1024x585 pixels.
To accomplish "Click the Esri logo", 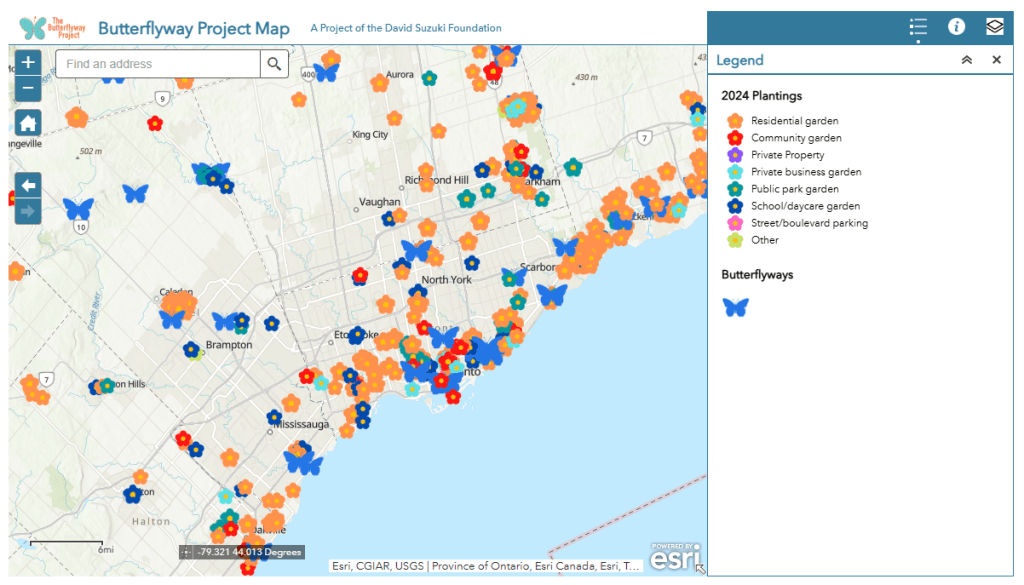I will [x=675, y=557].
